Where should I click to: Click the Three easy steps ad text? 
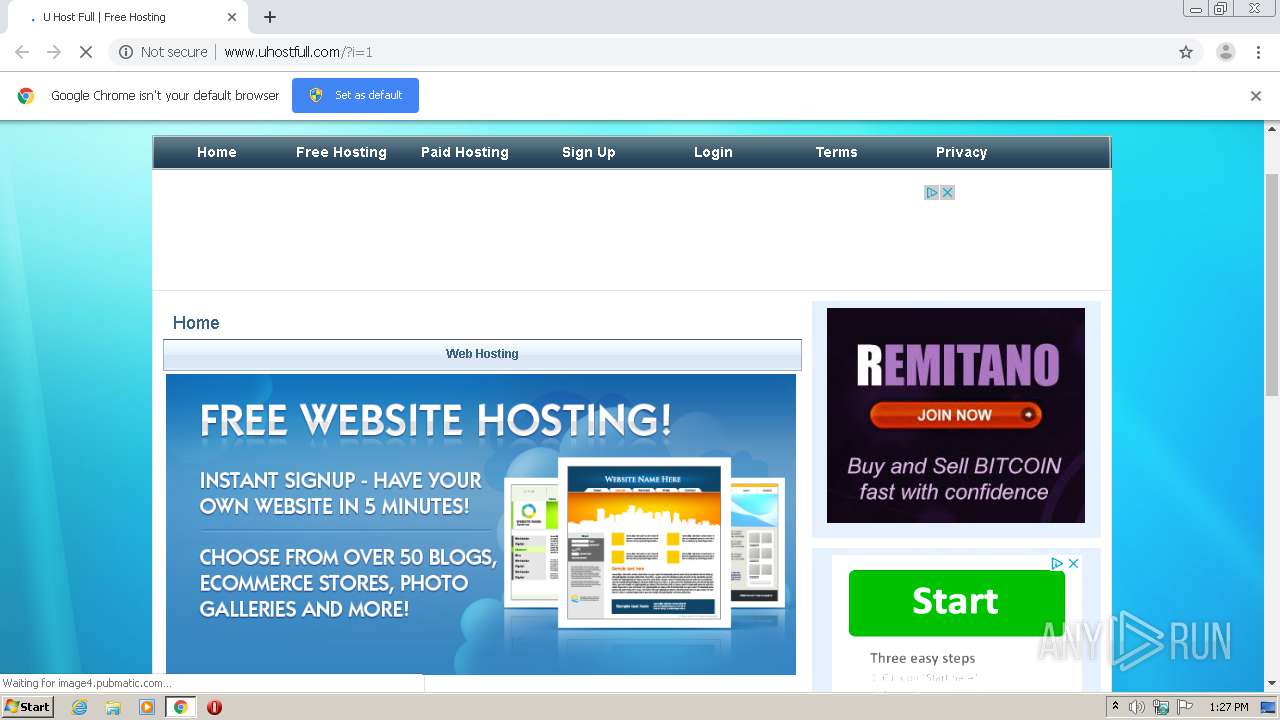tap(922, 658)
